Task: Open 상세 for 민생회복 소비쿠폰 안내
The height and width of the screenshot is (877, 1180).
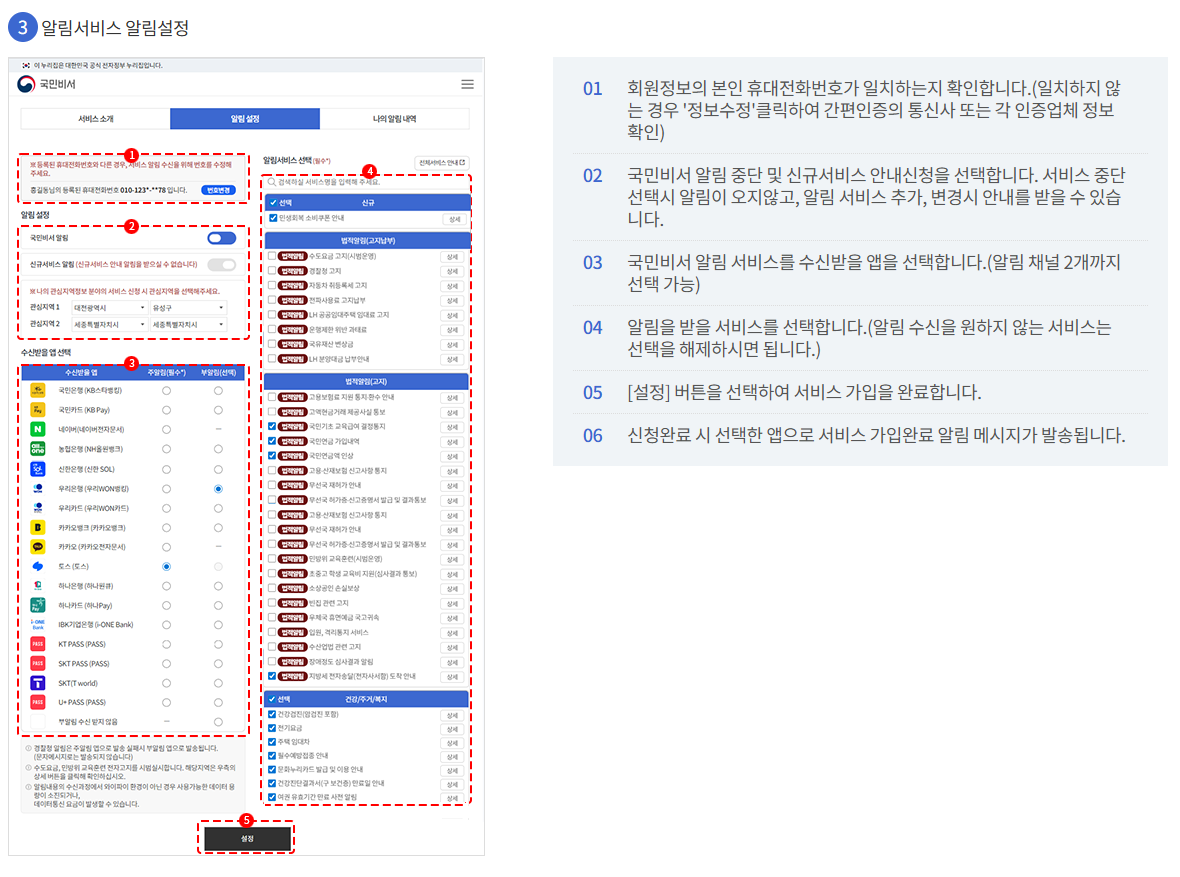Action: (x=455, y=219)
